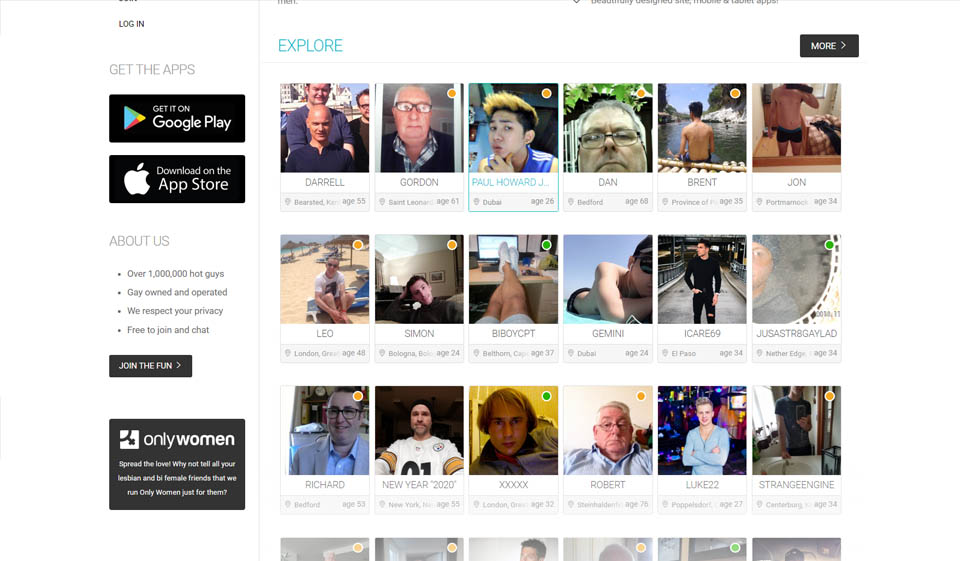The image size is (960, 561).
Task: Click the green online dot on XXXXX's photo
Action: (546, 396)
